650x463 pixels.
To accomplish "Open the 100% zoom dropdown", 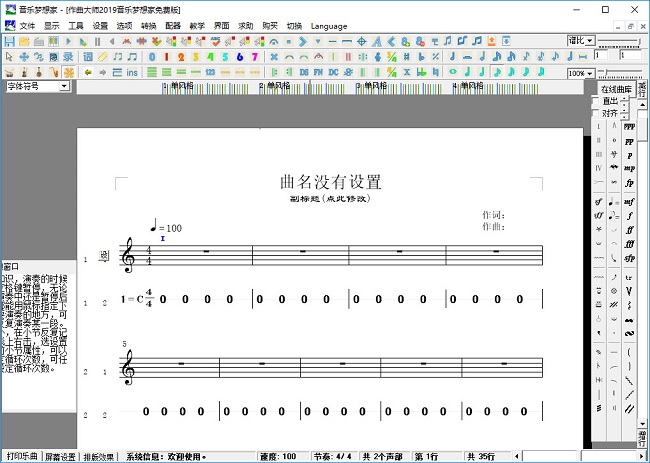I will (580, 73).
